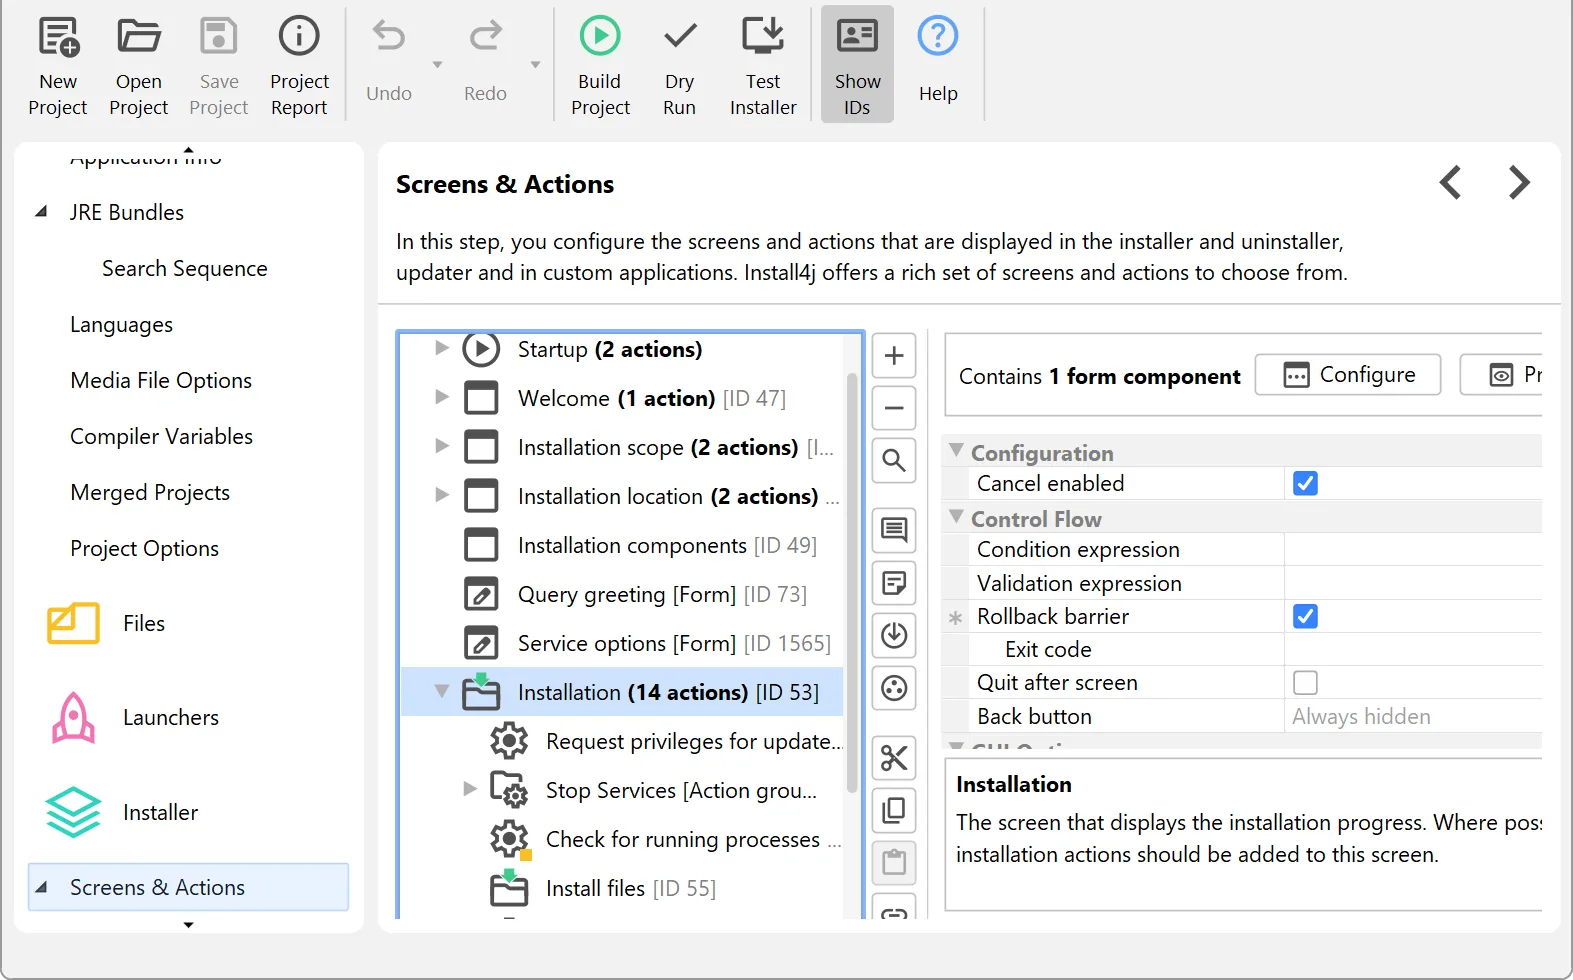Select Compiler Variables in the sidebar

click(x=161, y=437)
